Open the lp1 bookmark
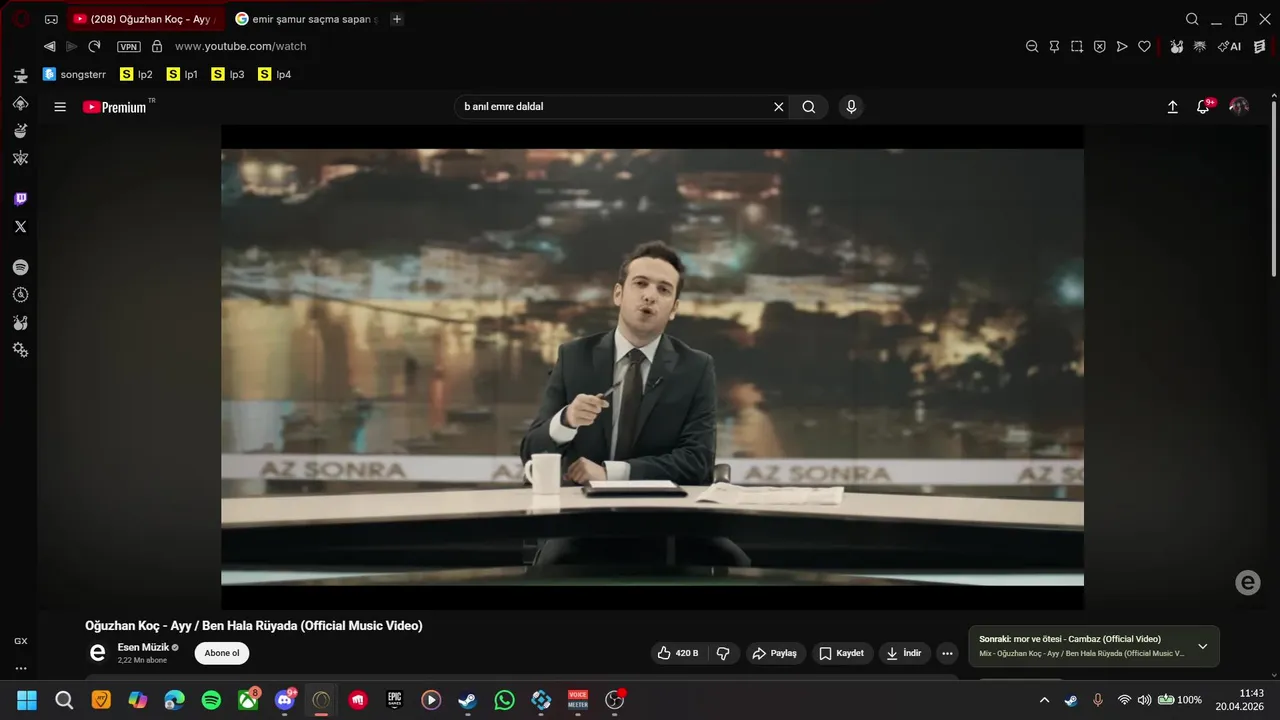The width and height of the screenshot is (1280, 720). coord(183,74)
